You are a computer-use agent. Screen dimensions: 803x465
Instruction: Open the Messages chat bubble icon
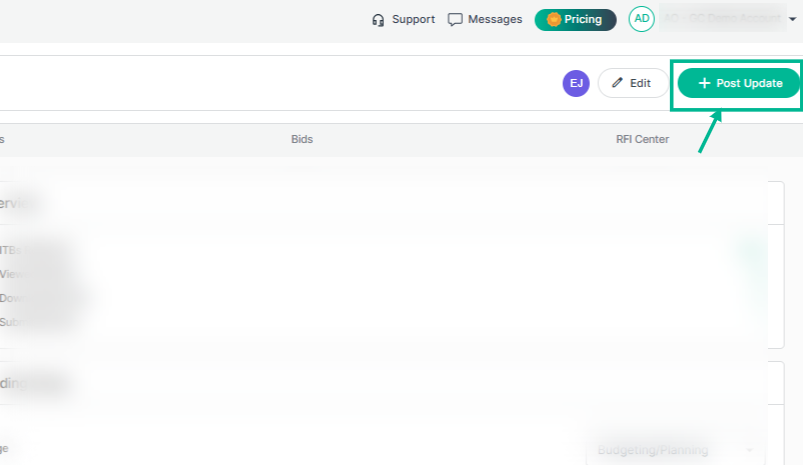coord(455,19)
